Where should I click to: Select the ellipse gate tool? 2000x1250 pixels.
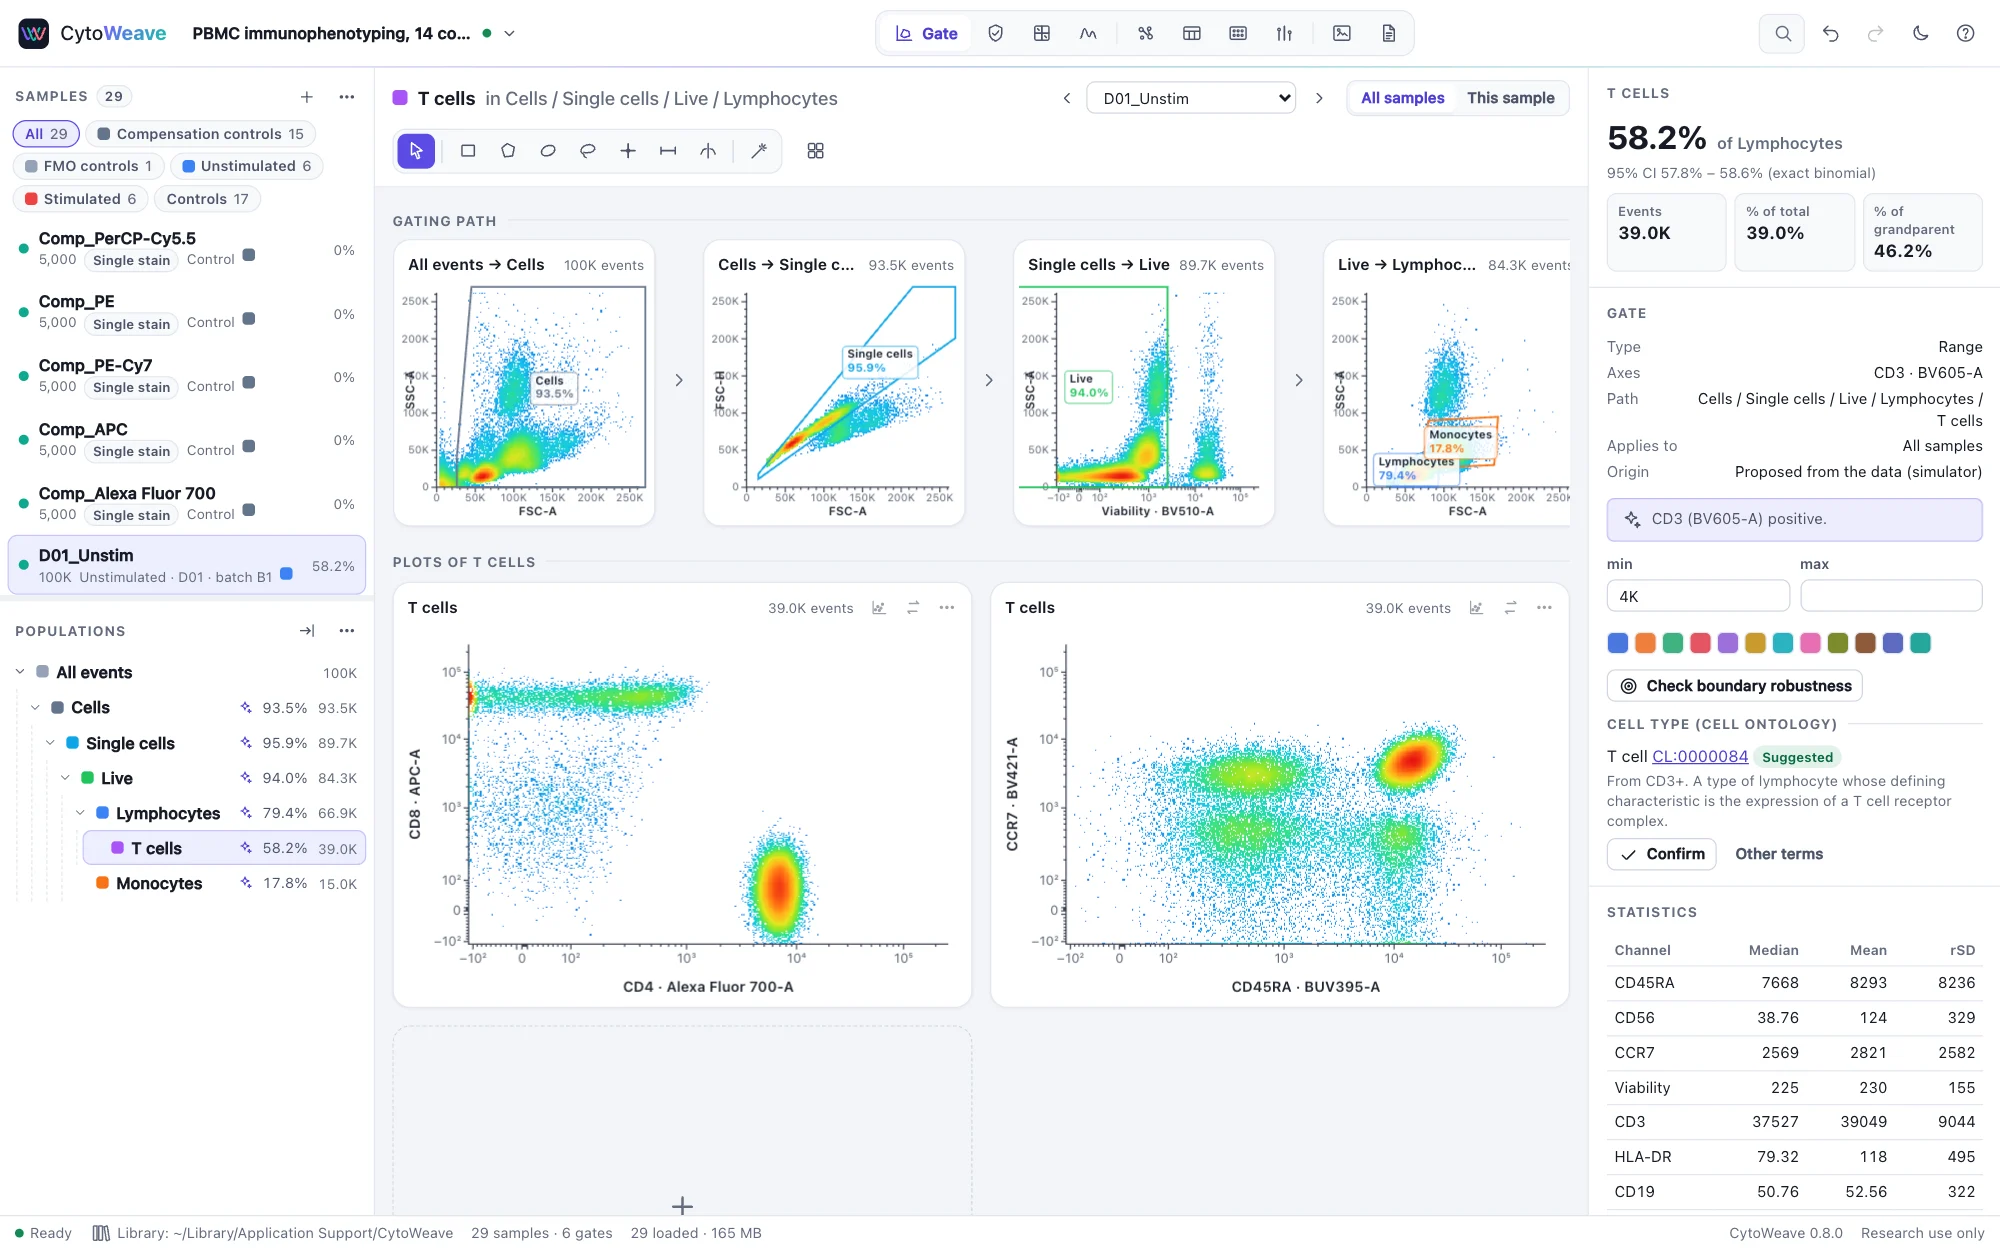548,151
